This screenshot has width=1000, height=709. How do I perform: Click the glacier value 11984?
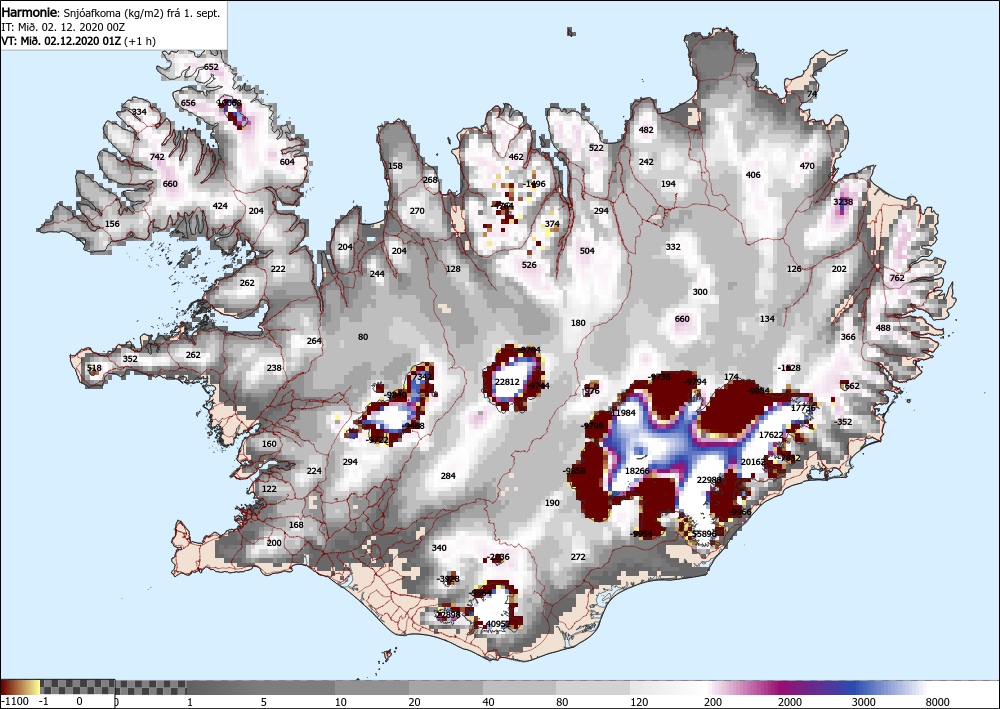(623, 413)
